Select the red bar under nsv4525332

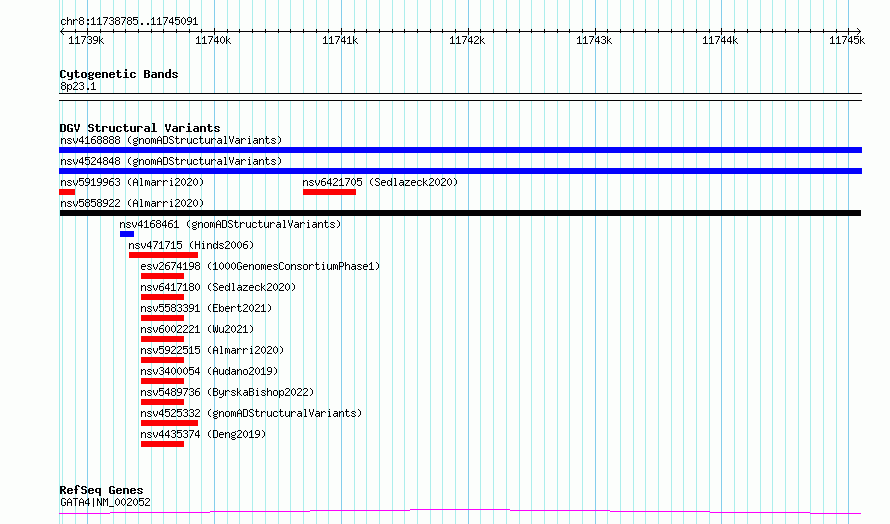169,423
